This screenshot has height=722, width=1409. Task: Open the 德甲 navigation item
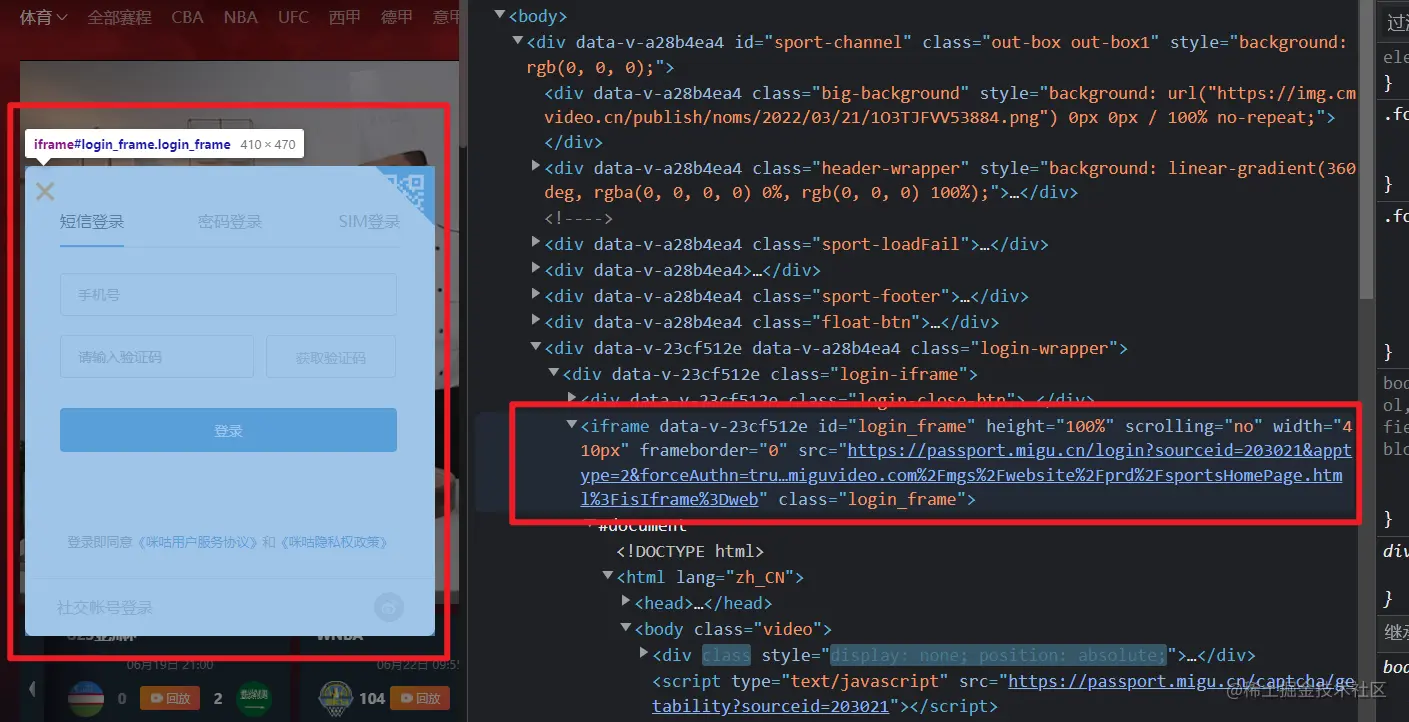pos(397,17)
